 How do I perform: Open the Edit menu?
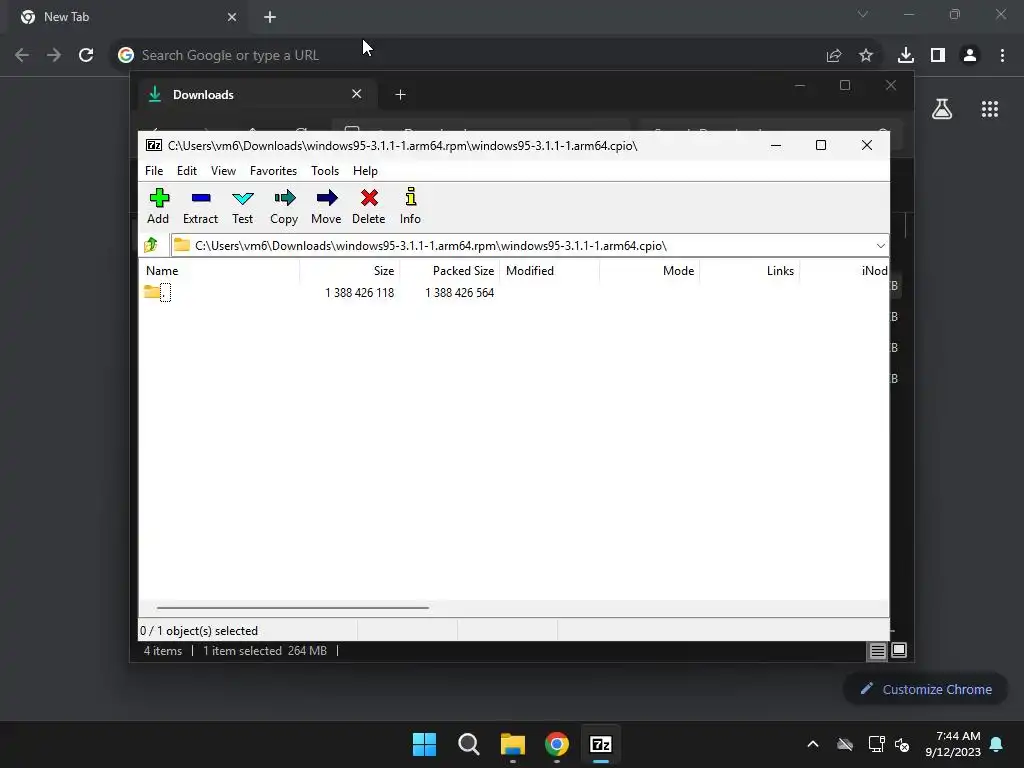187,170
